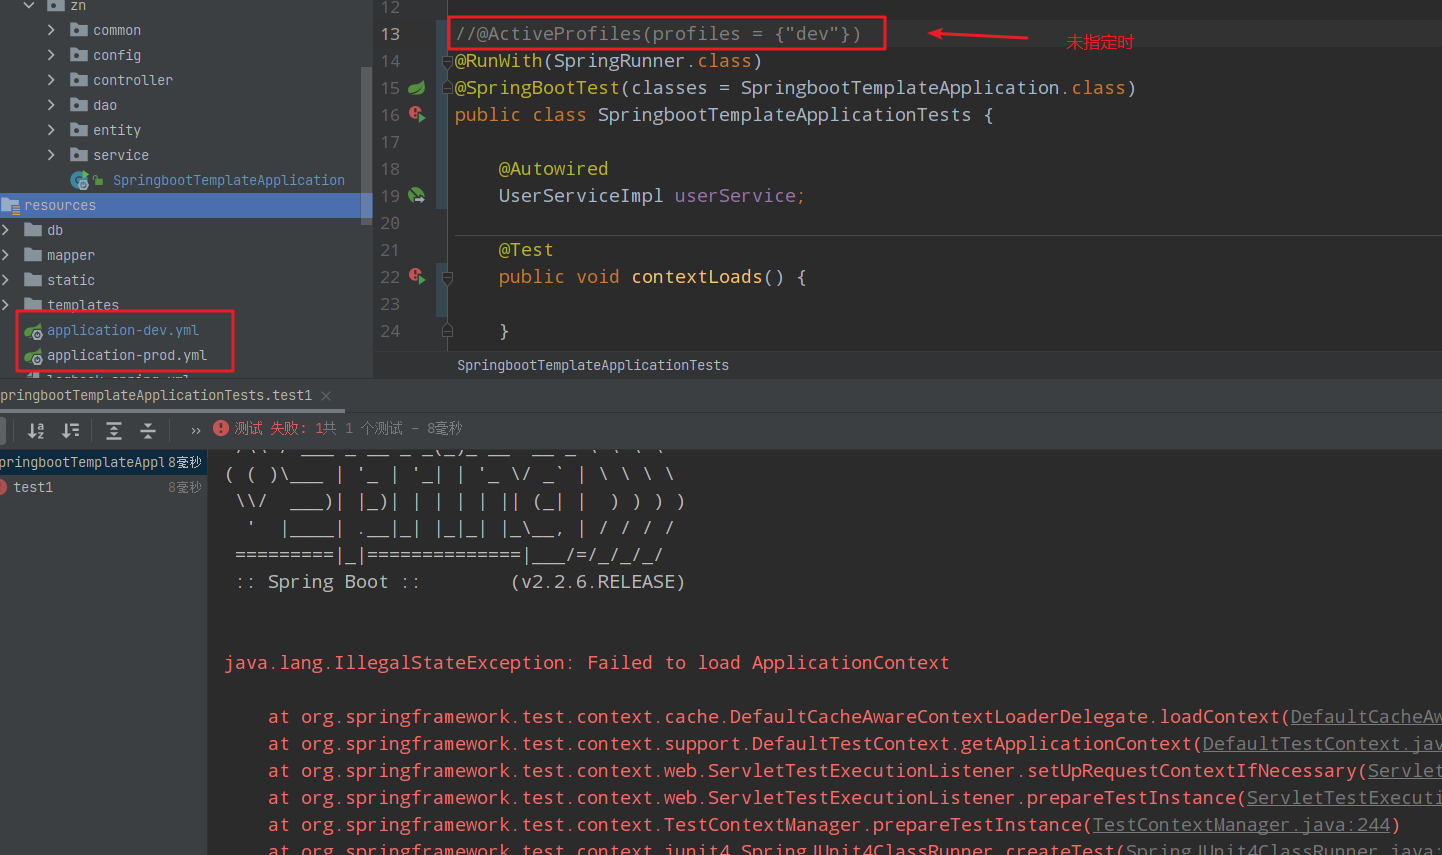The width and height of the screenshot is (1442, 855).
Task: Click the application-dev.yml file icon
Action: pyautogui.click(x=34, y=331)
